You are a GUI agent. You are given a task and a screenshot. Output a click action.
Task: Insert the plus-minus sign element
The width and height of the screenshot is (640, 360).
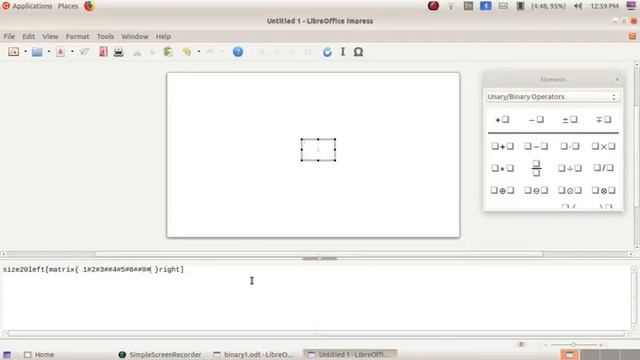[570, 120]
